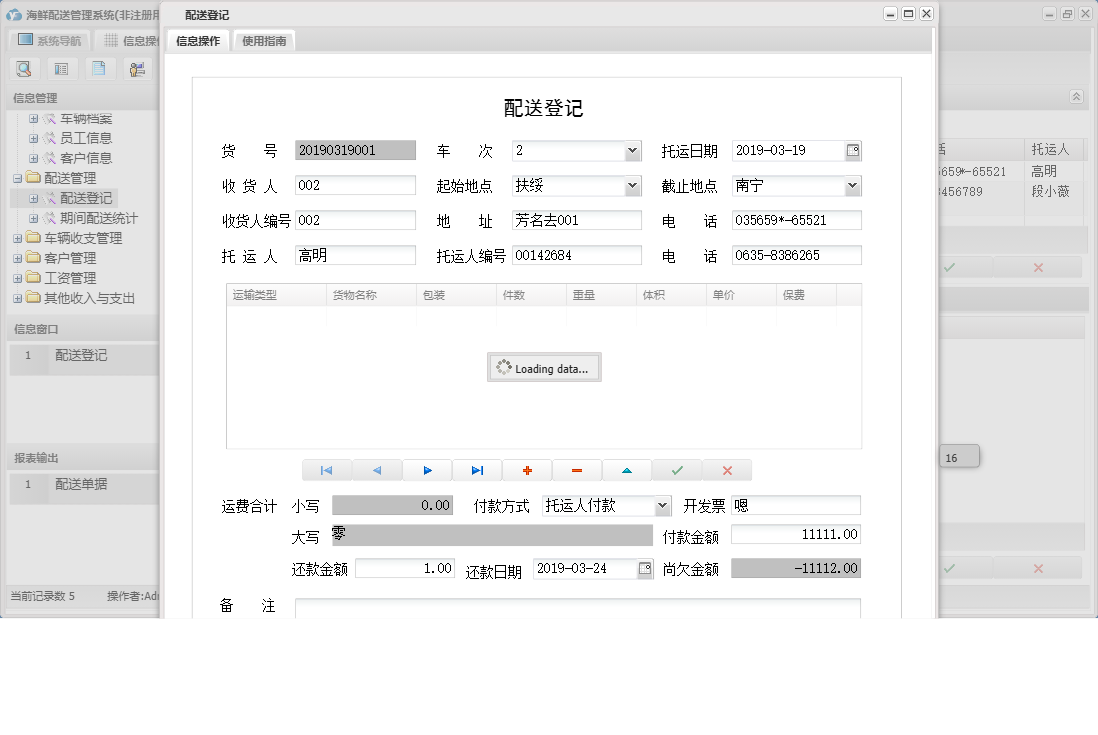The image size is (1098, 735).
Task: Click the blue edit triangle icon
Action: pyautogui.click(x=627, y=470)
